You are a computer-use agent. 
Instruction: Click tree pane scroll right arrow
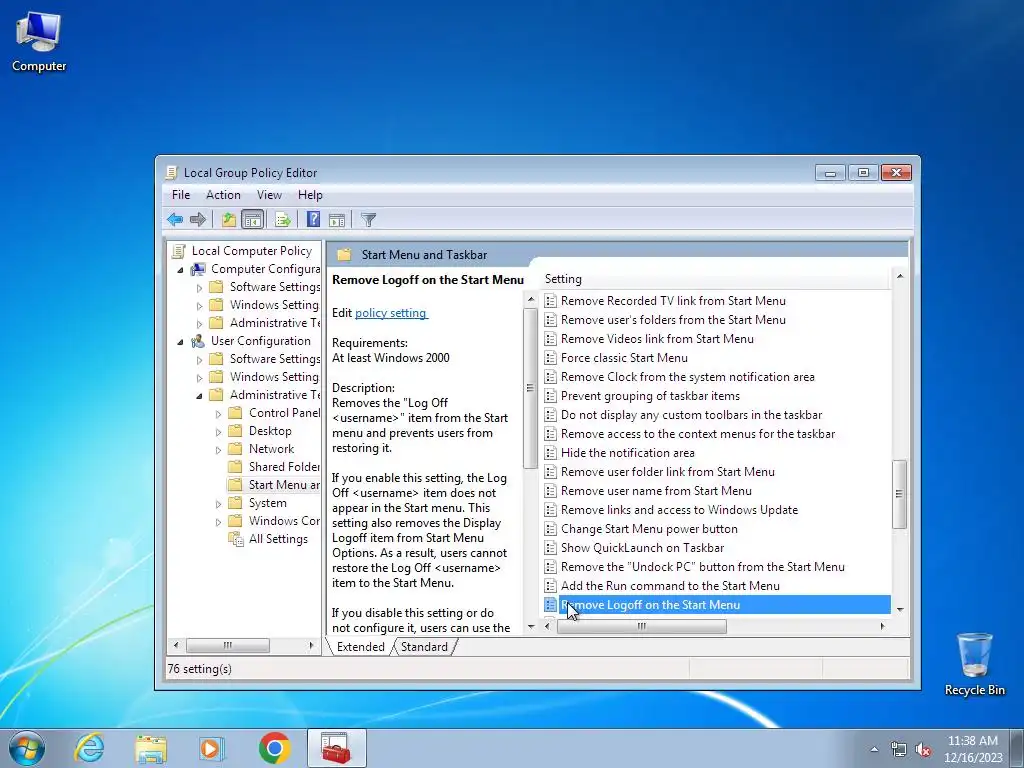[x=311, y=645]
